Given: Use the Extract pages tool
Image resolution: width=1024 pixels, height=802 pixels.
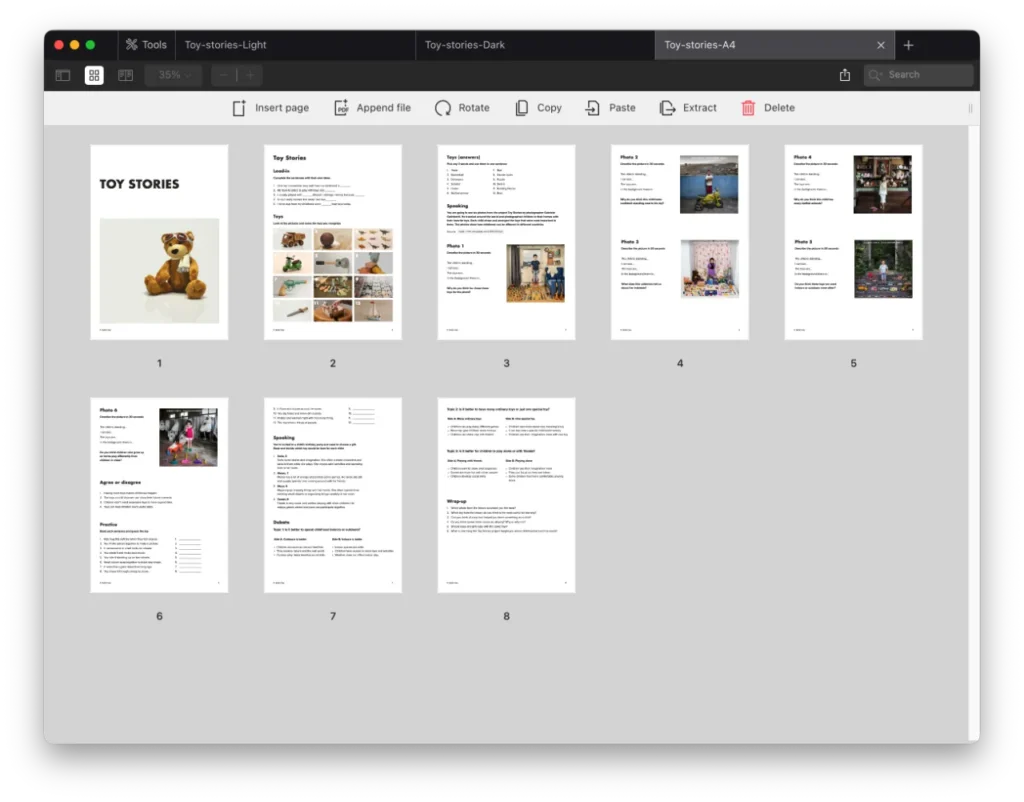Looking at the screenshot, I should point(688,107).
